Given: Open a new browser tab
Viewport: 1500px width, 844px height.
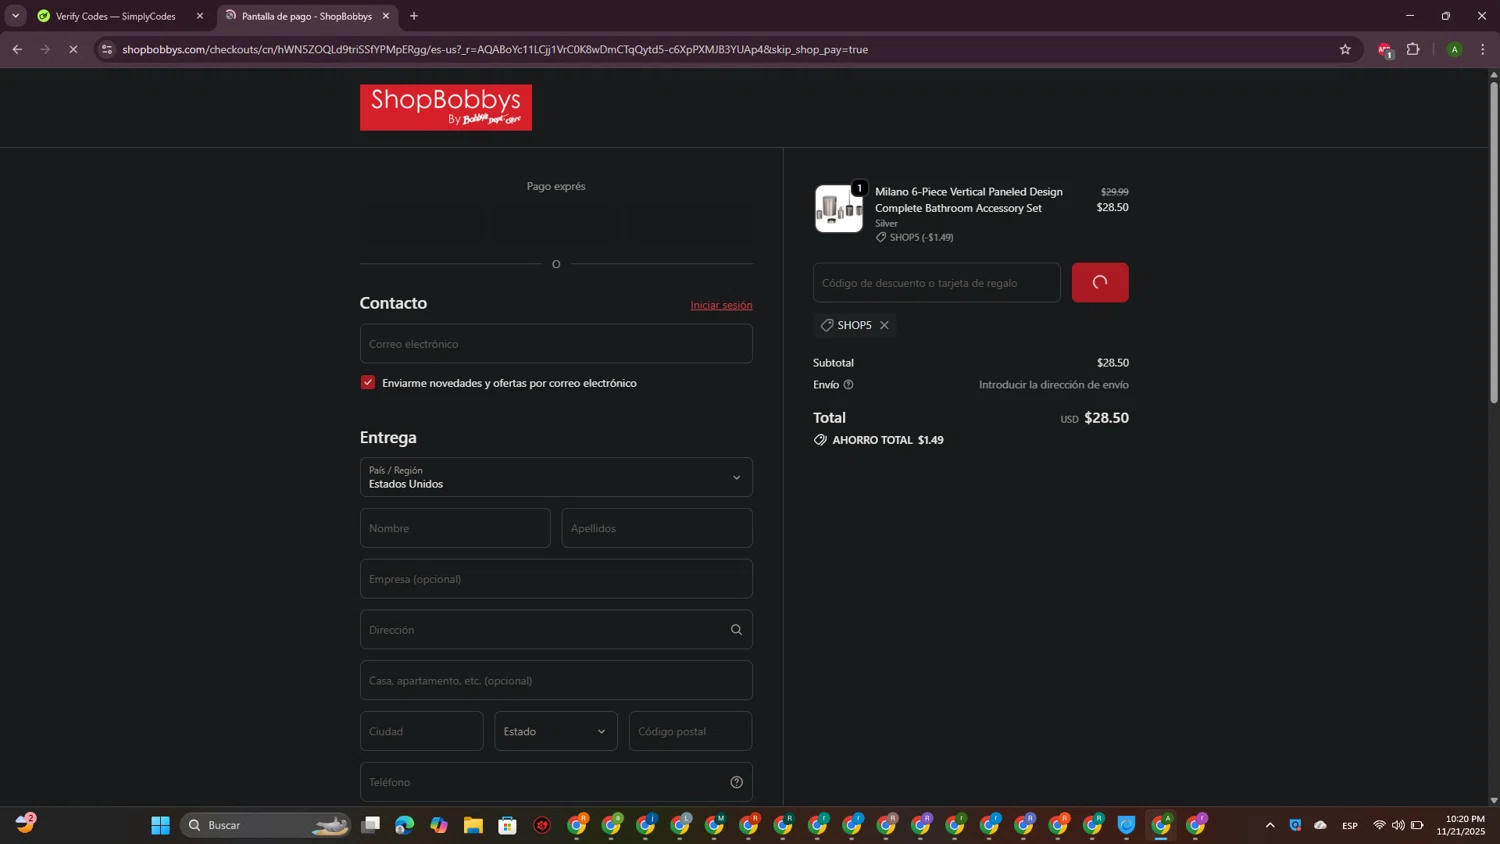Looking at the screenshot, I should [414, 16].
